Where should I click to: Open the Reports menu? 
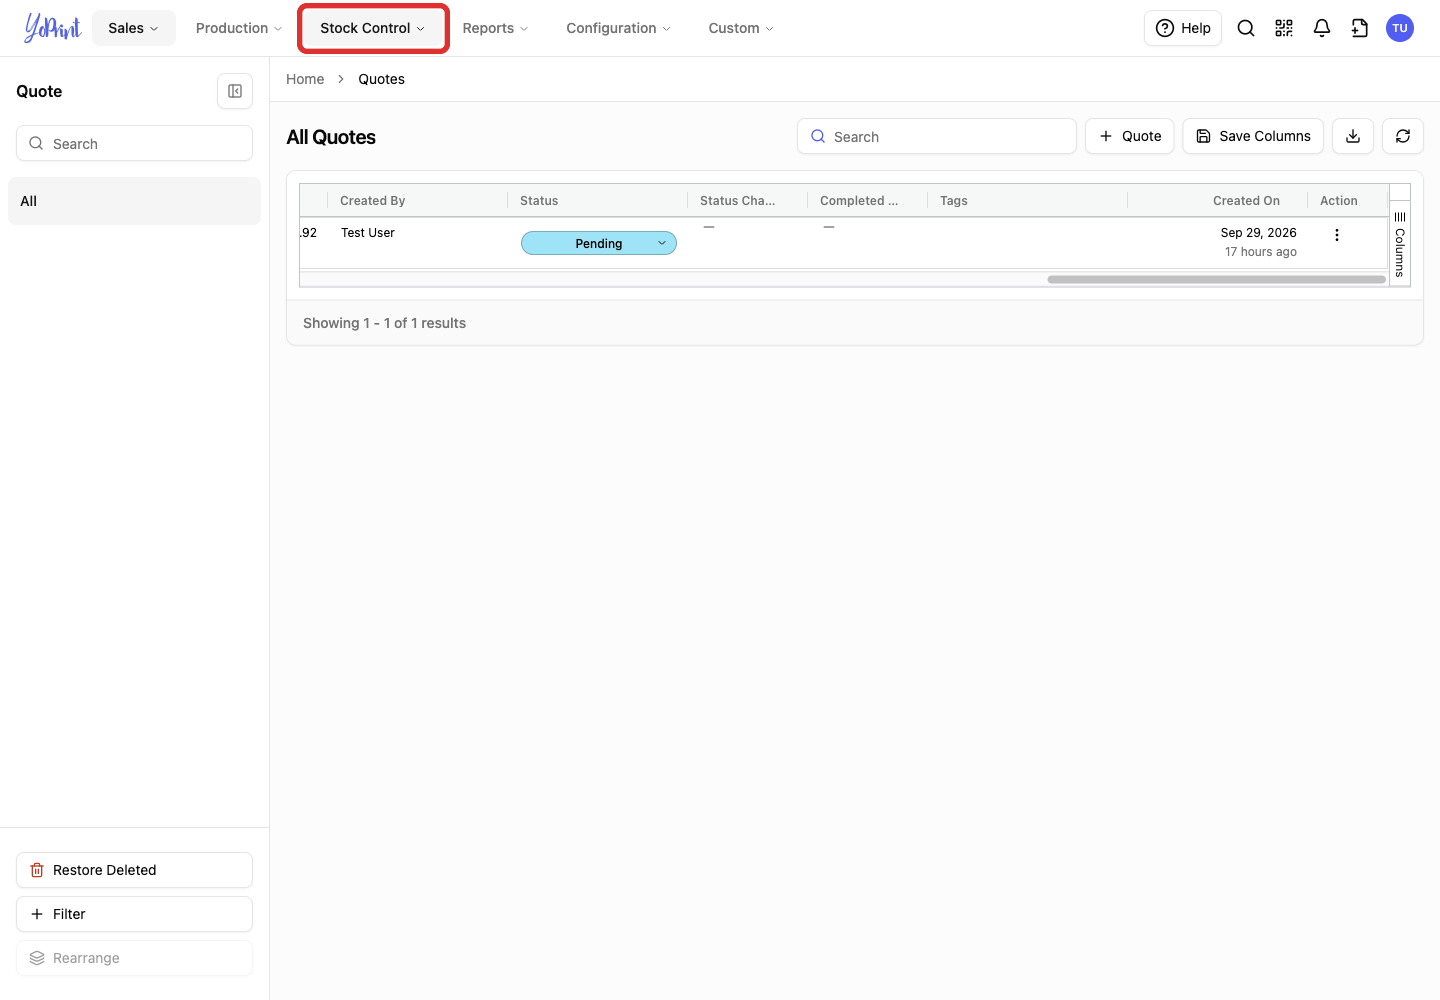coord(495,28)
